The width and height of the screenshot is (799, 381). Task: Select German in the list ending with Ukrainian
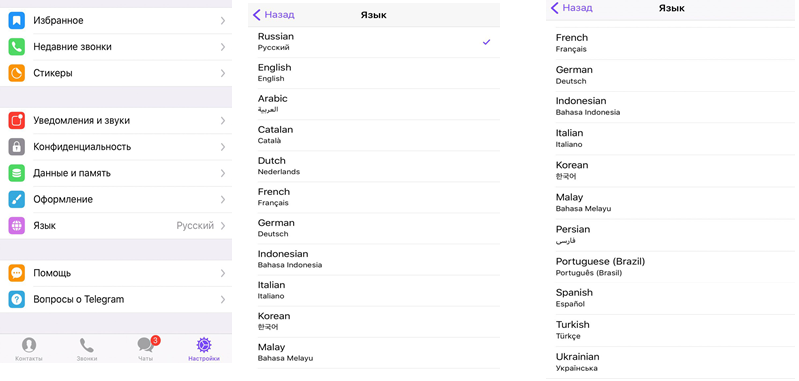coord(672,75)
